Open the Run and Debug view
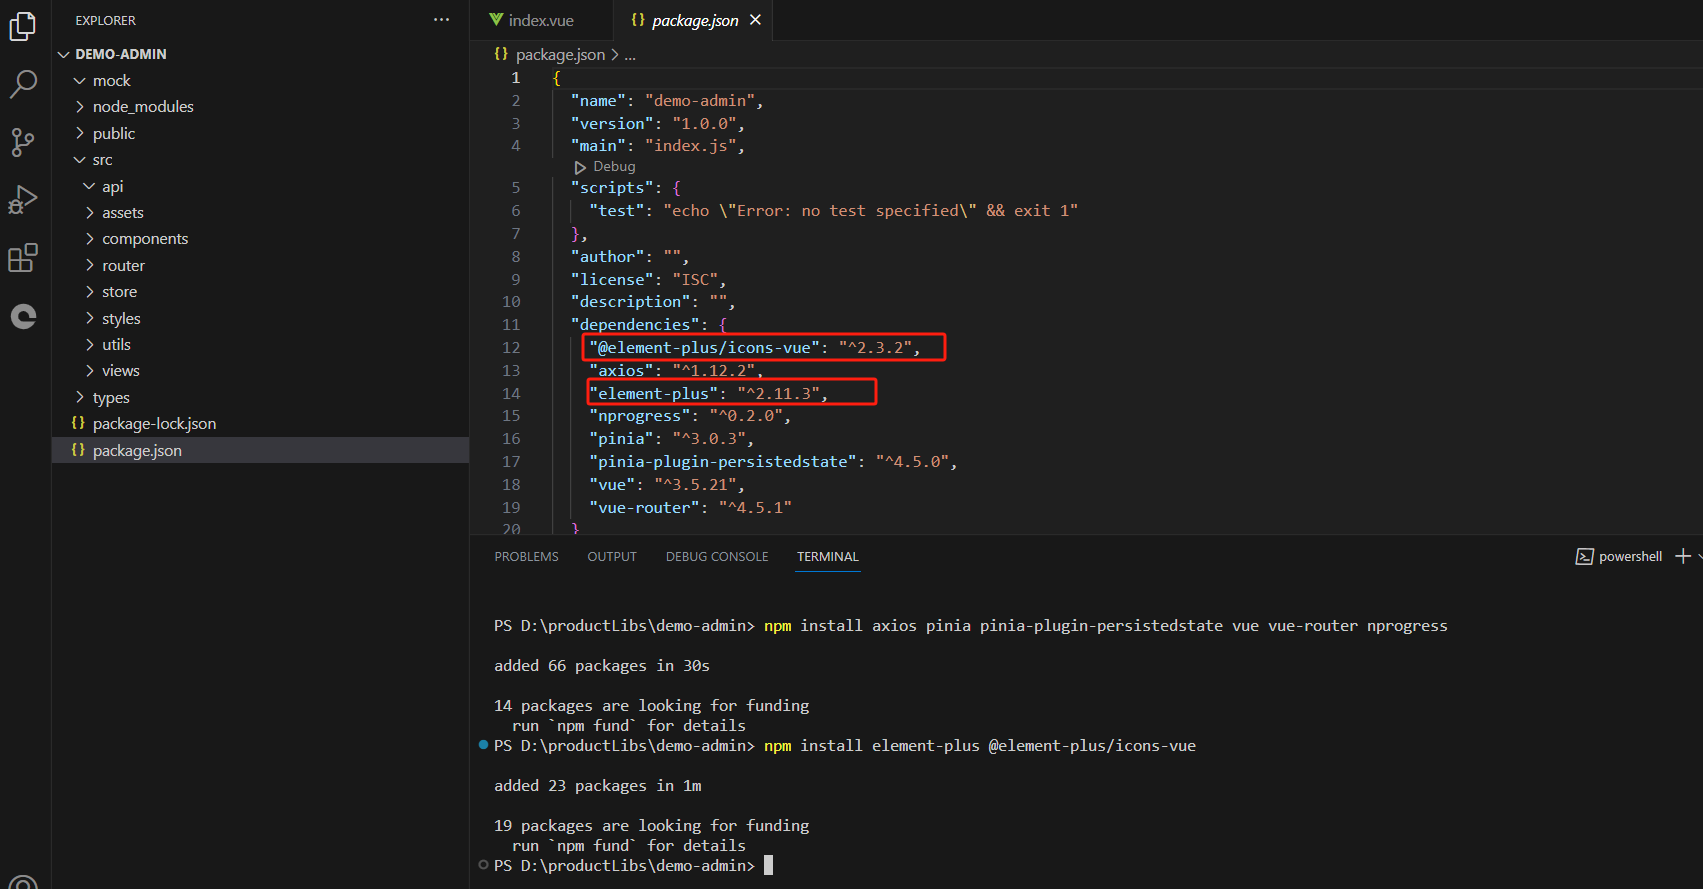This screenshot has height=889, width=1703. (x=23, y=200)
